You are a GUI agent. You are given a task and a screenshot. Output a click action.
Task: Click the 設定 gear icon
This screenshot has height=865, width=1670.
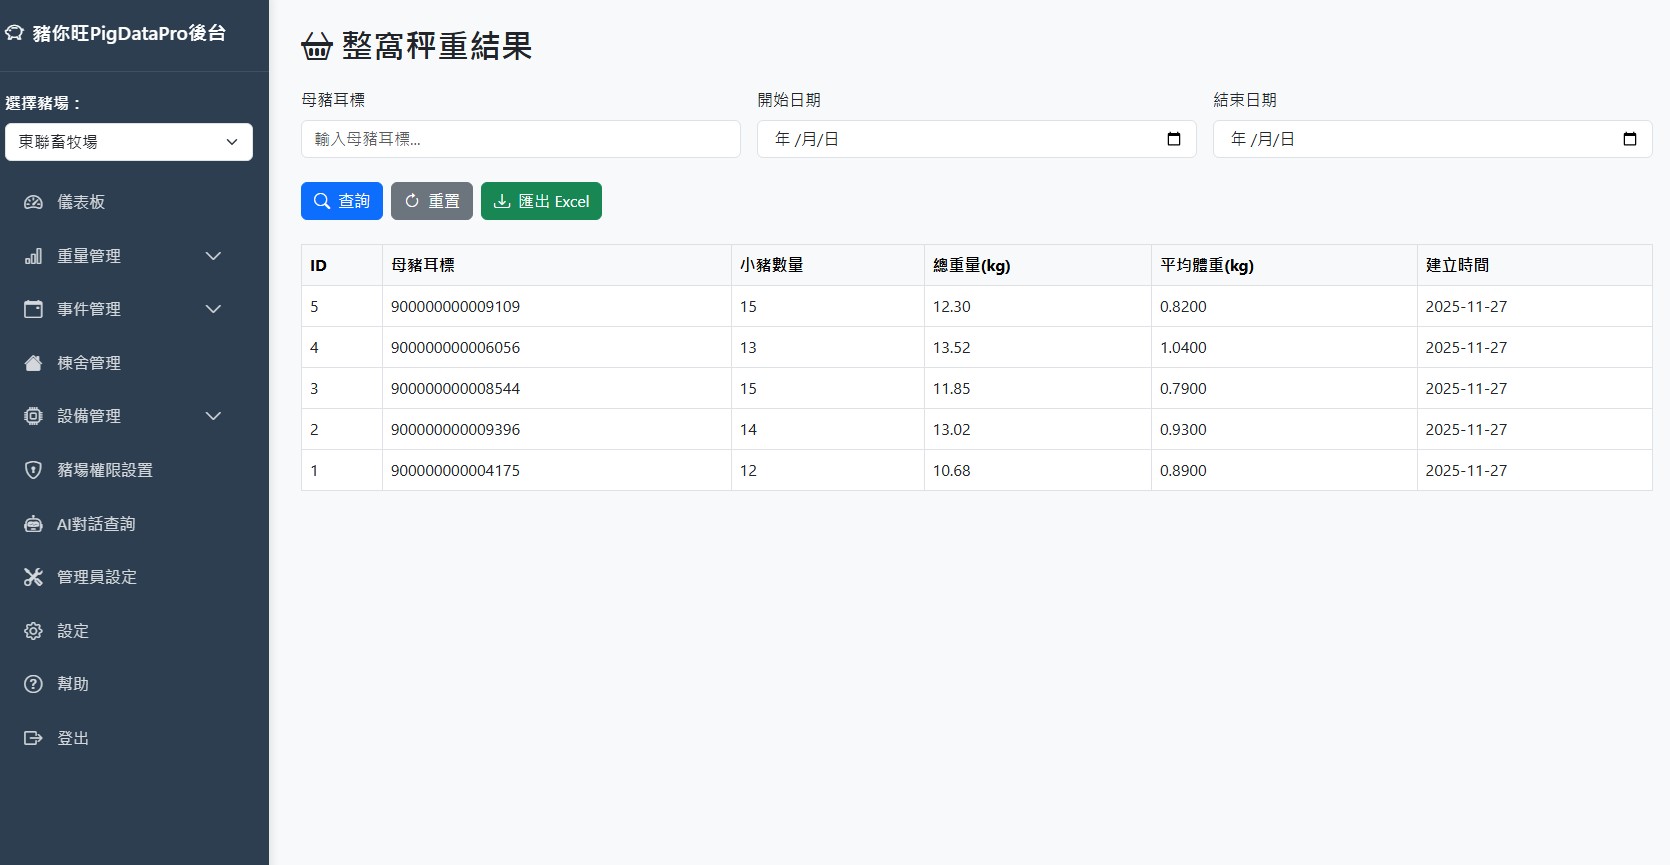tap(33, 631)
